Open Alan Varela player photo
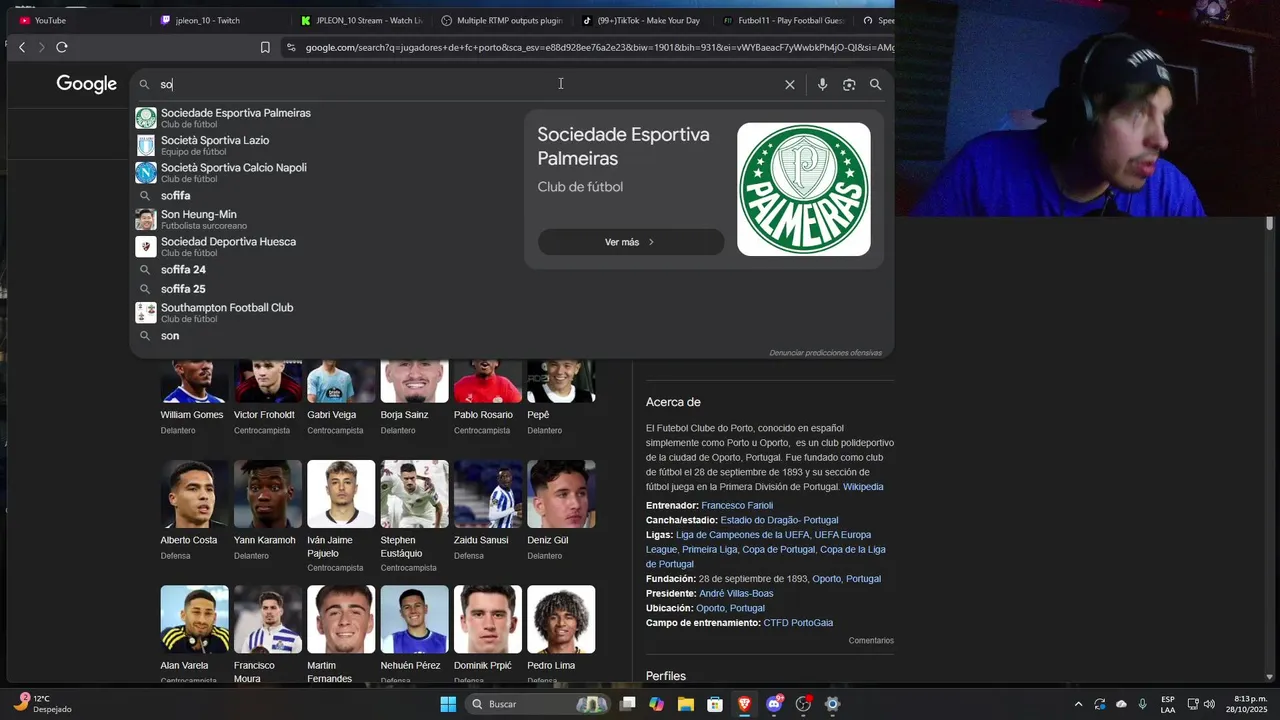 [x=194, y=619]
